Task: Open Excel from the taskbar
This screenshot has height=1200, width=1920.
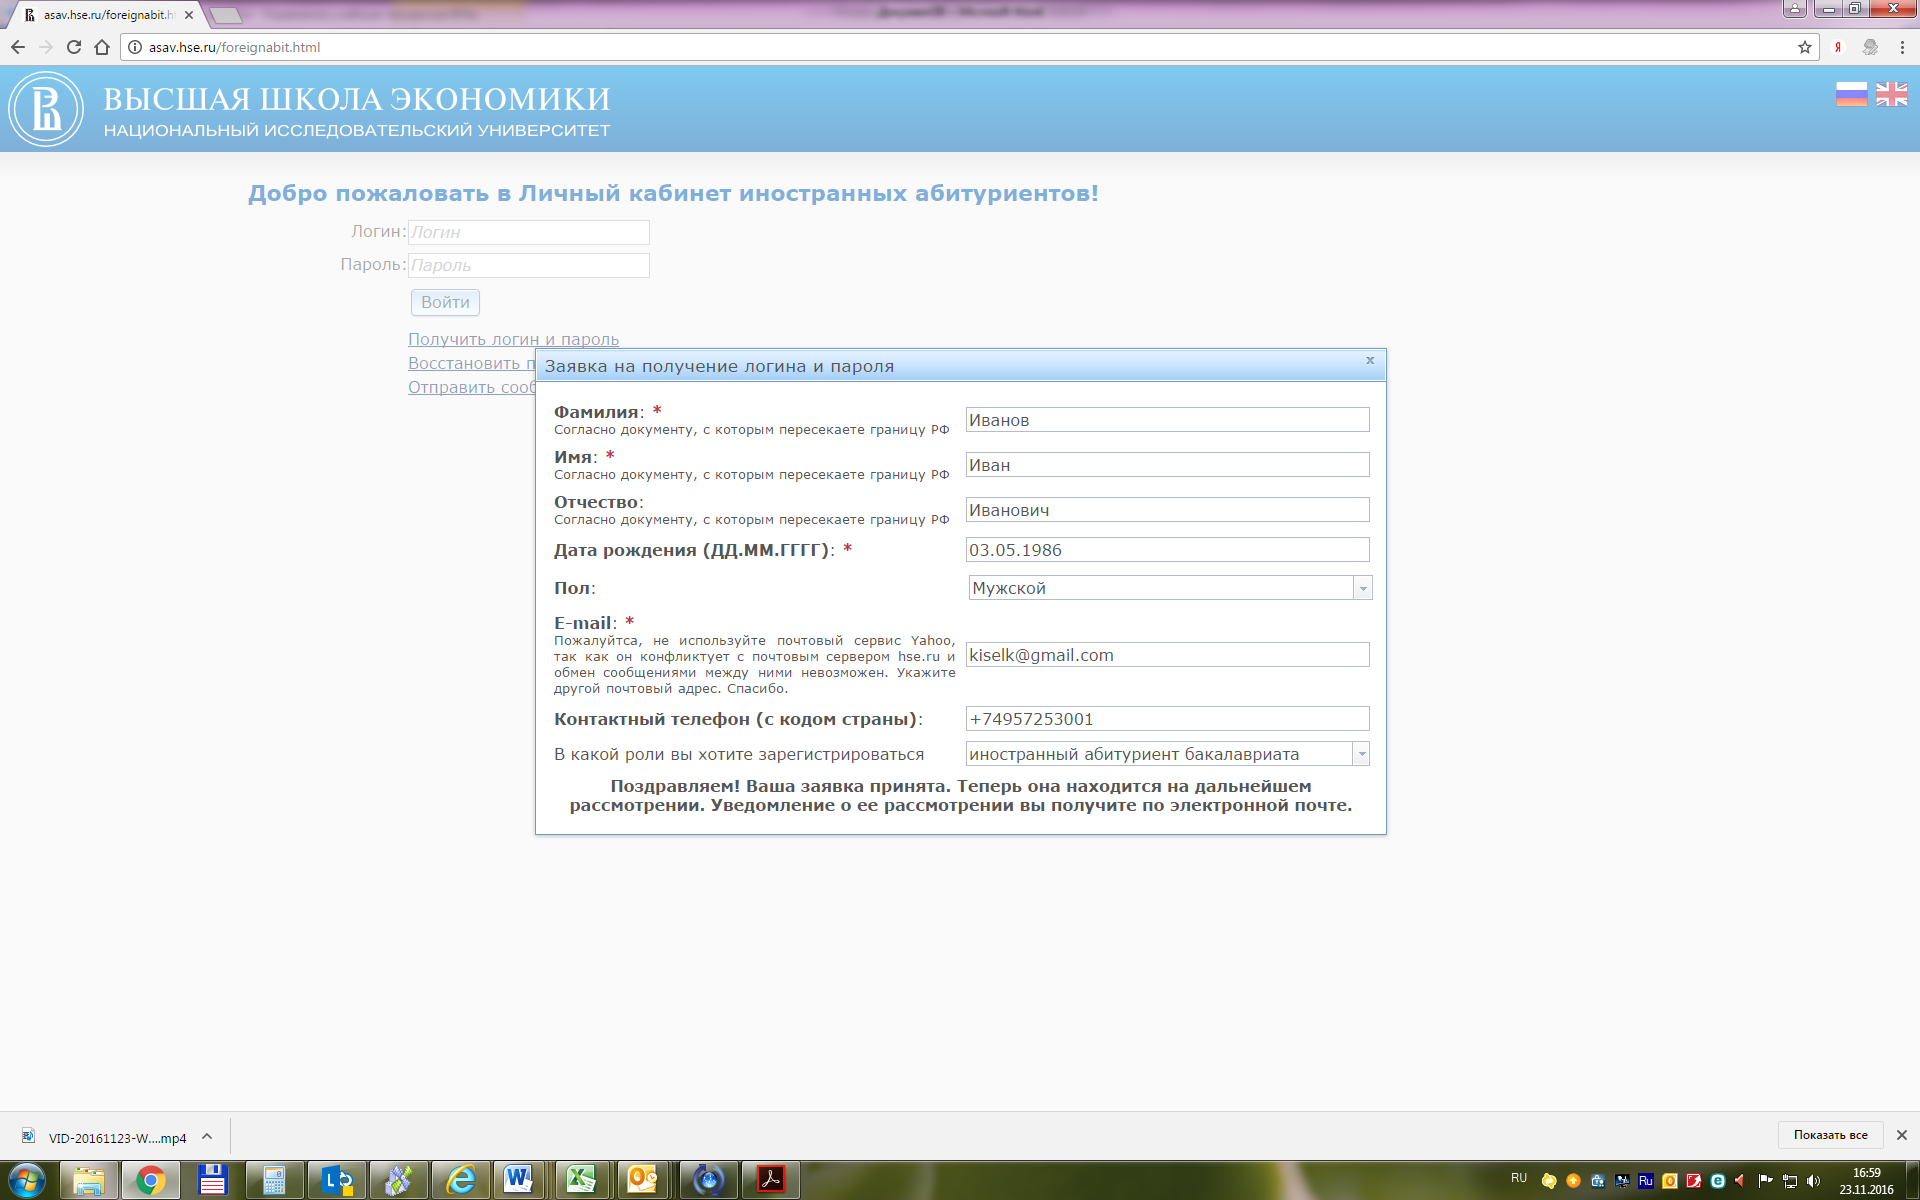Action: click(x=581, y=1180)
